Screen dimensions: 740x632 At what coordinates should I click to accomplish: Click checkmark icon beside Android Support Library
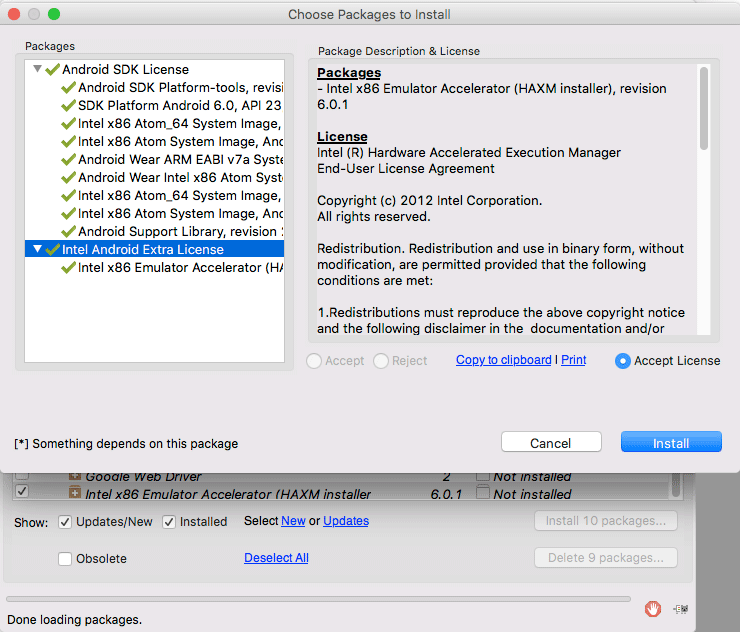[x=68, y=231]
